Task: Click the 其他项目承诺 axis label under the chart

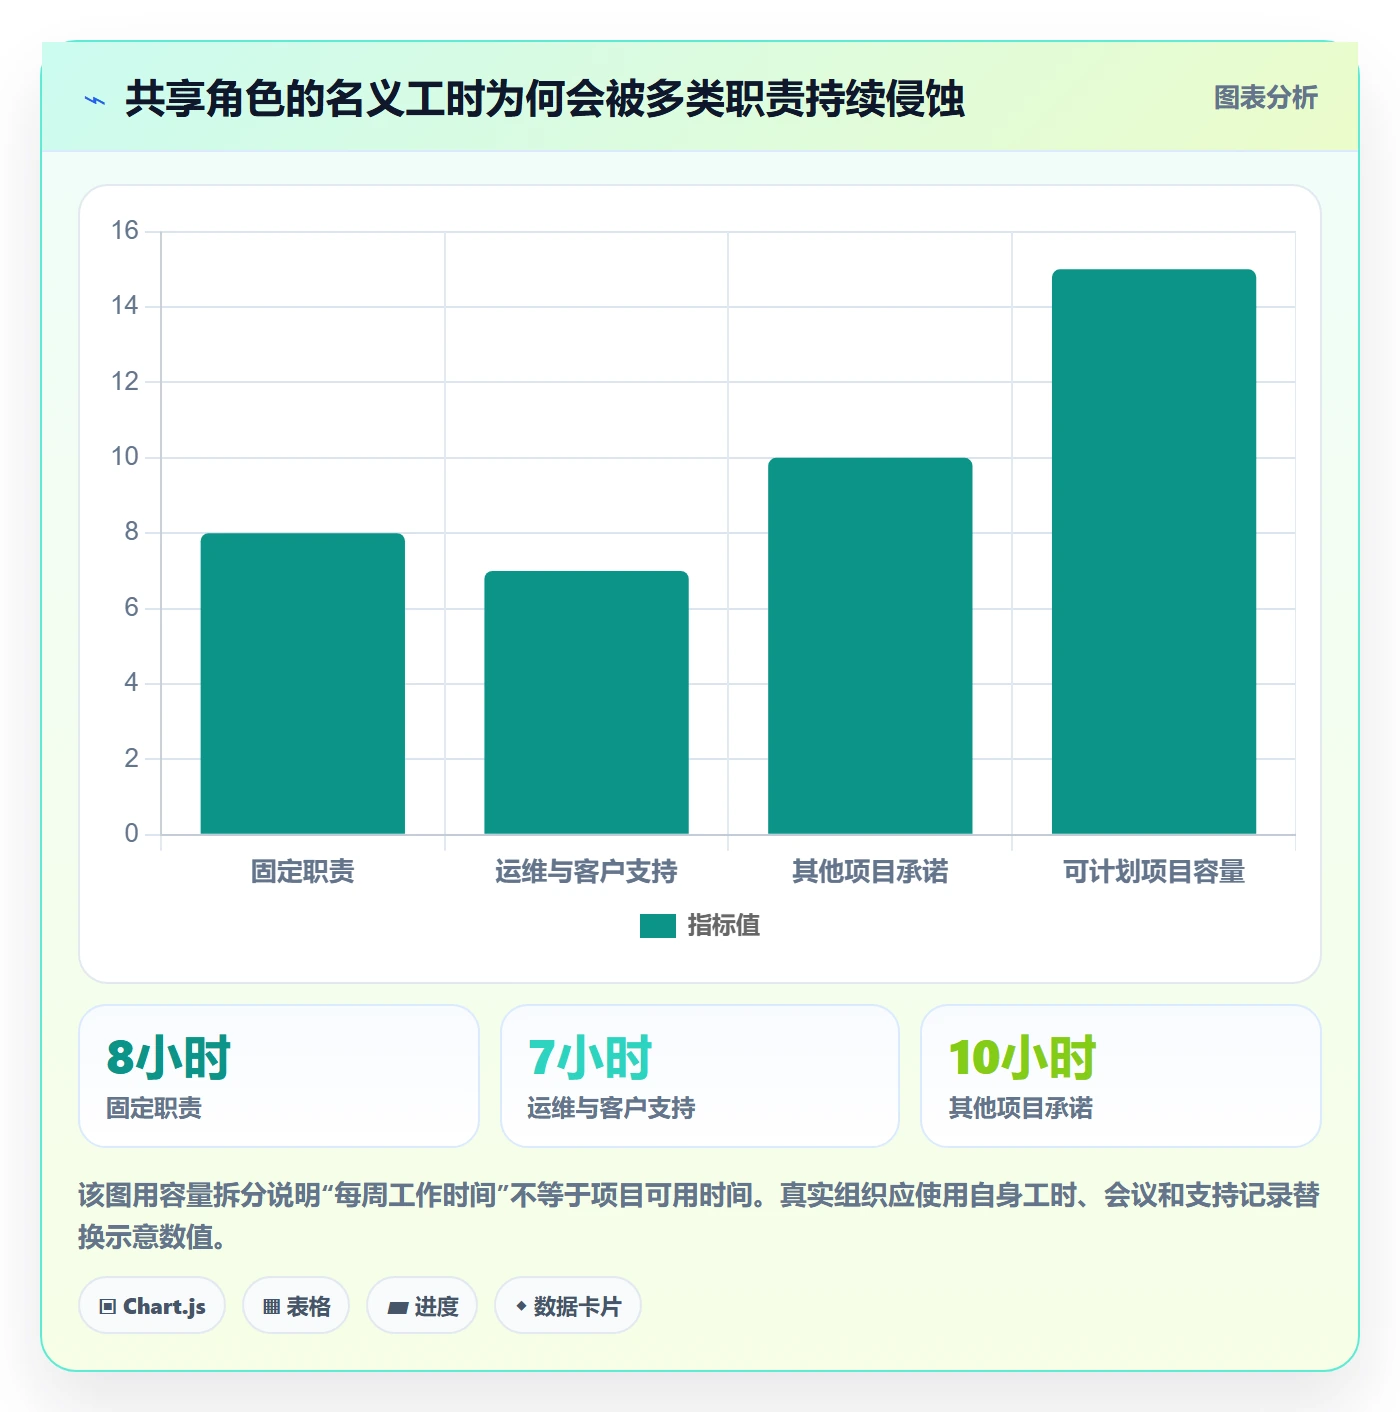Action: click(x=870, y=872)
